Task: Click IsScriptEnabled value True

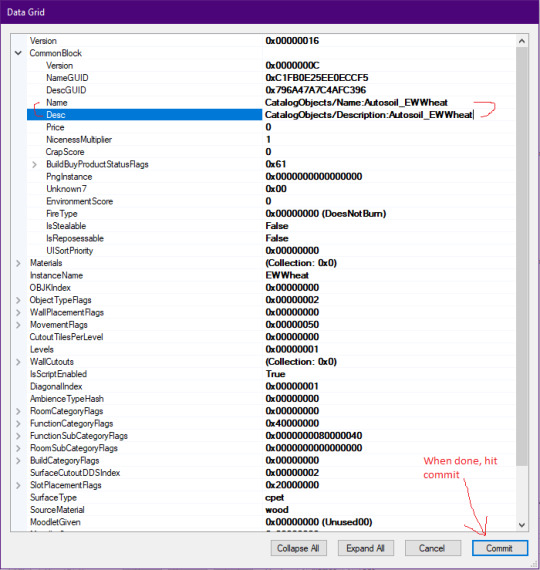Action: coord(275,374)
